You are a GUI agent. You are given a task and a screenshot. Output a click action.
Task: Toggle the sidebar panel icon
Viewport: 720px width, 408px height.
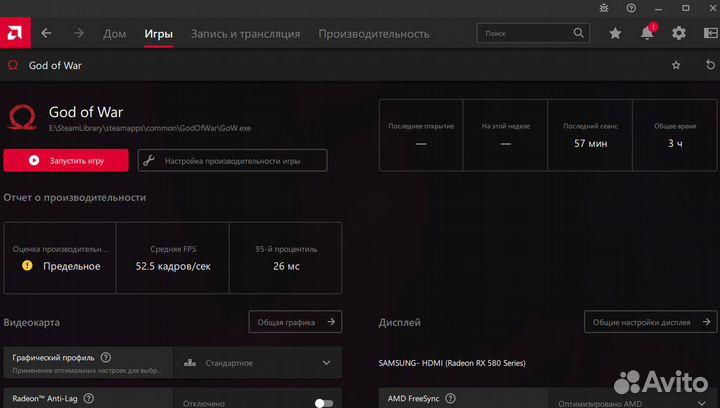point(711,33)
